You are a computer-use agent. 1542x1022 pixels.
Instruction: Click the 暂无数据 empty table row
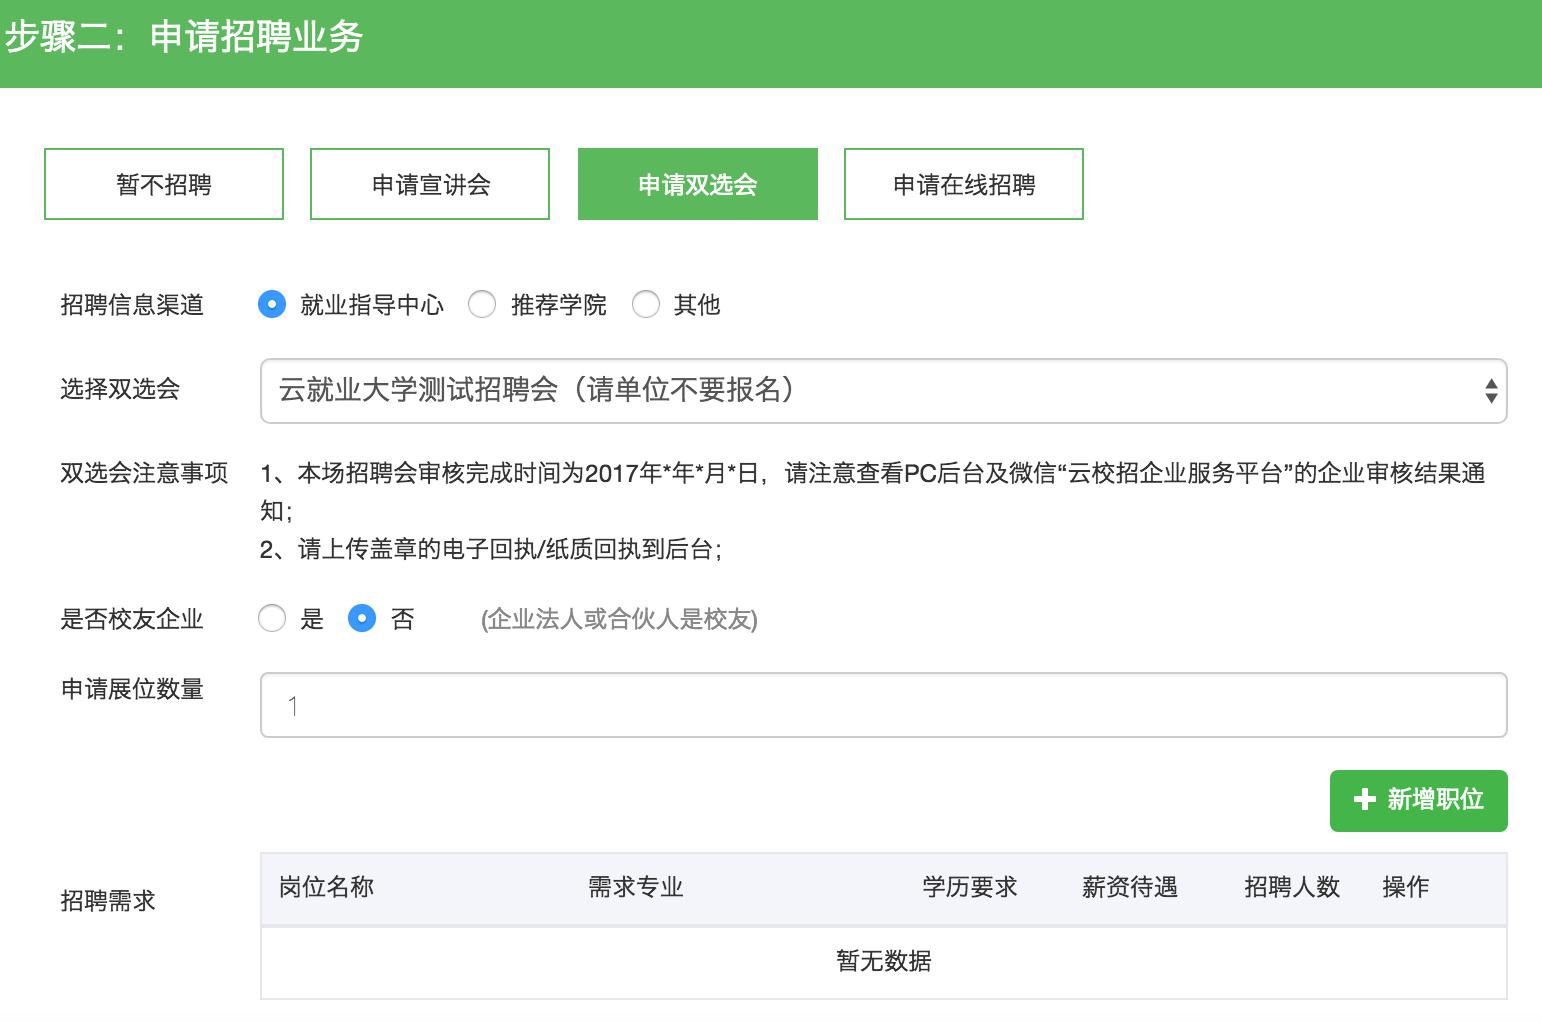pyautogui.click(x=883, y=961)
